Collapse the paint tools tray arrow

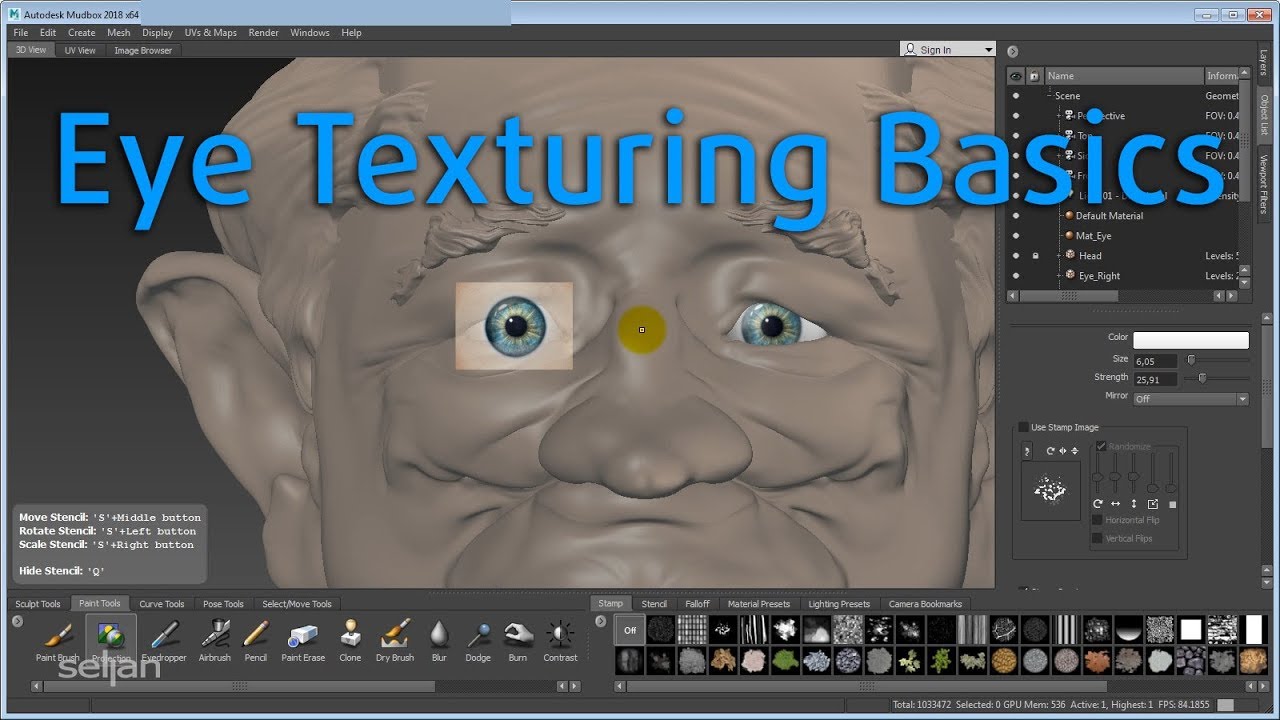(x=17, y=622)
